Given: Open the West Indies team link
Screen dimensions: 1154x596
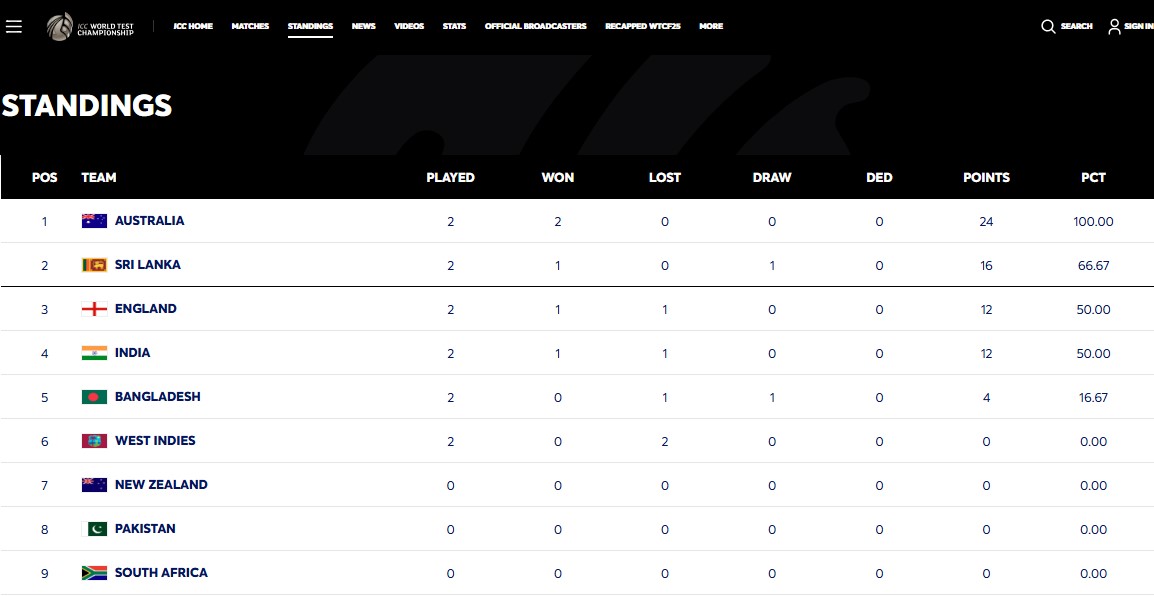Looking at the screenshot, I should pos(155,441).
